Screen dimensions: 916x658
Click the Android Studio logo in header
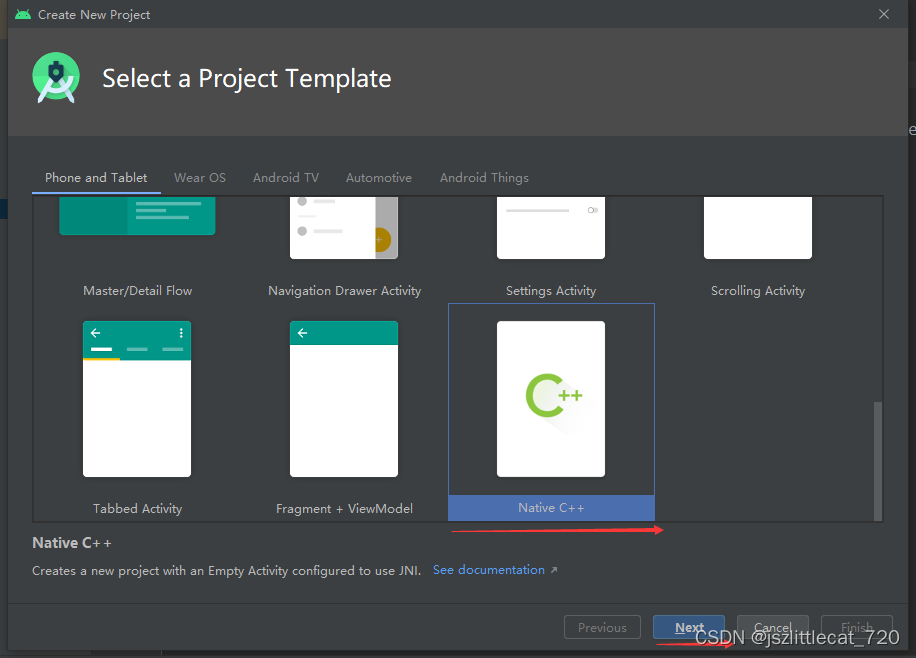pyautogui.click(x=56, y=78)
